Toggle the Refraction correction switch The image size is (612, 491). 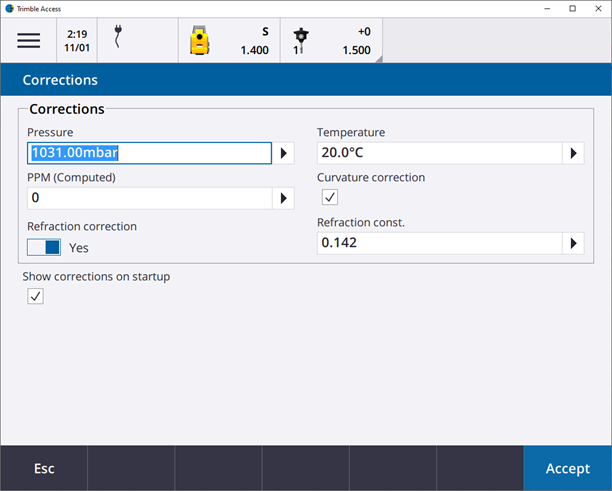coord(44,247)
